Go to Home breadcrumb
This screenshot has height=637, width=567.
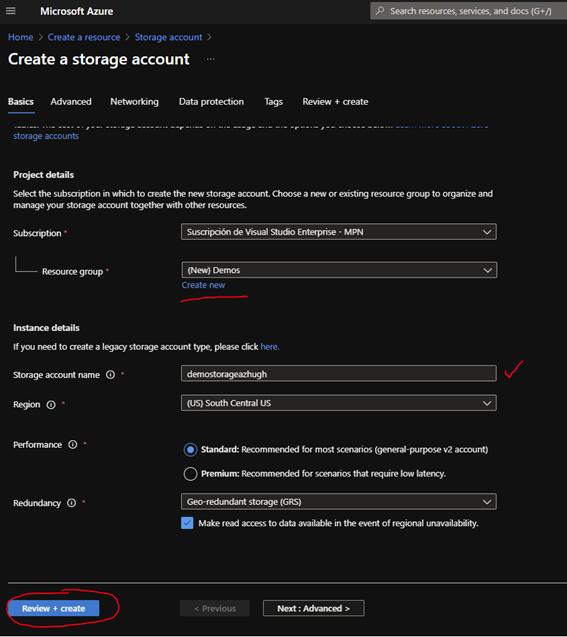tap(21, 37)
